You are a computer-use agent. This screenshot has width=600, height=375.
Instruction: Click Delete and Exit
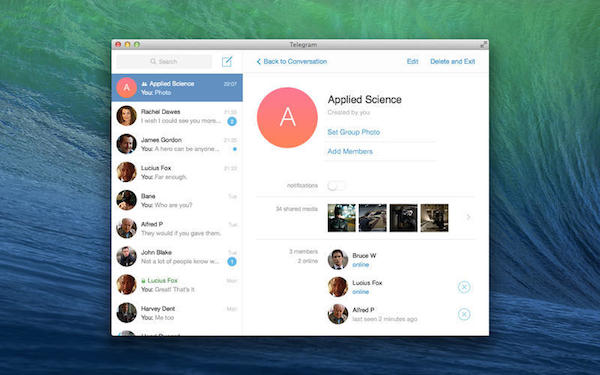pyautogui.click(x=453, y=61)
